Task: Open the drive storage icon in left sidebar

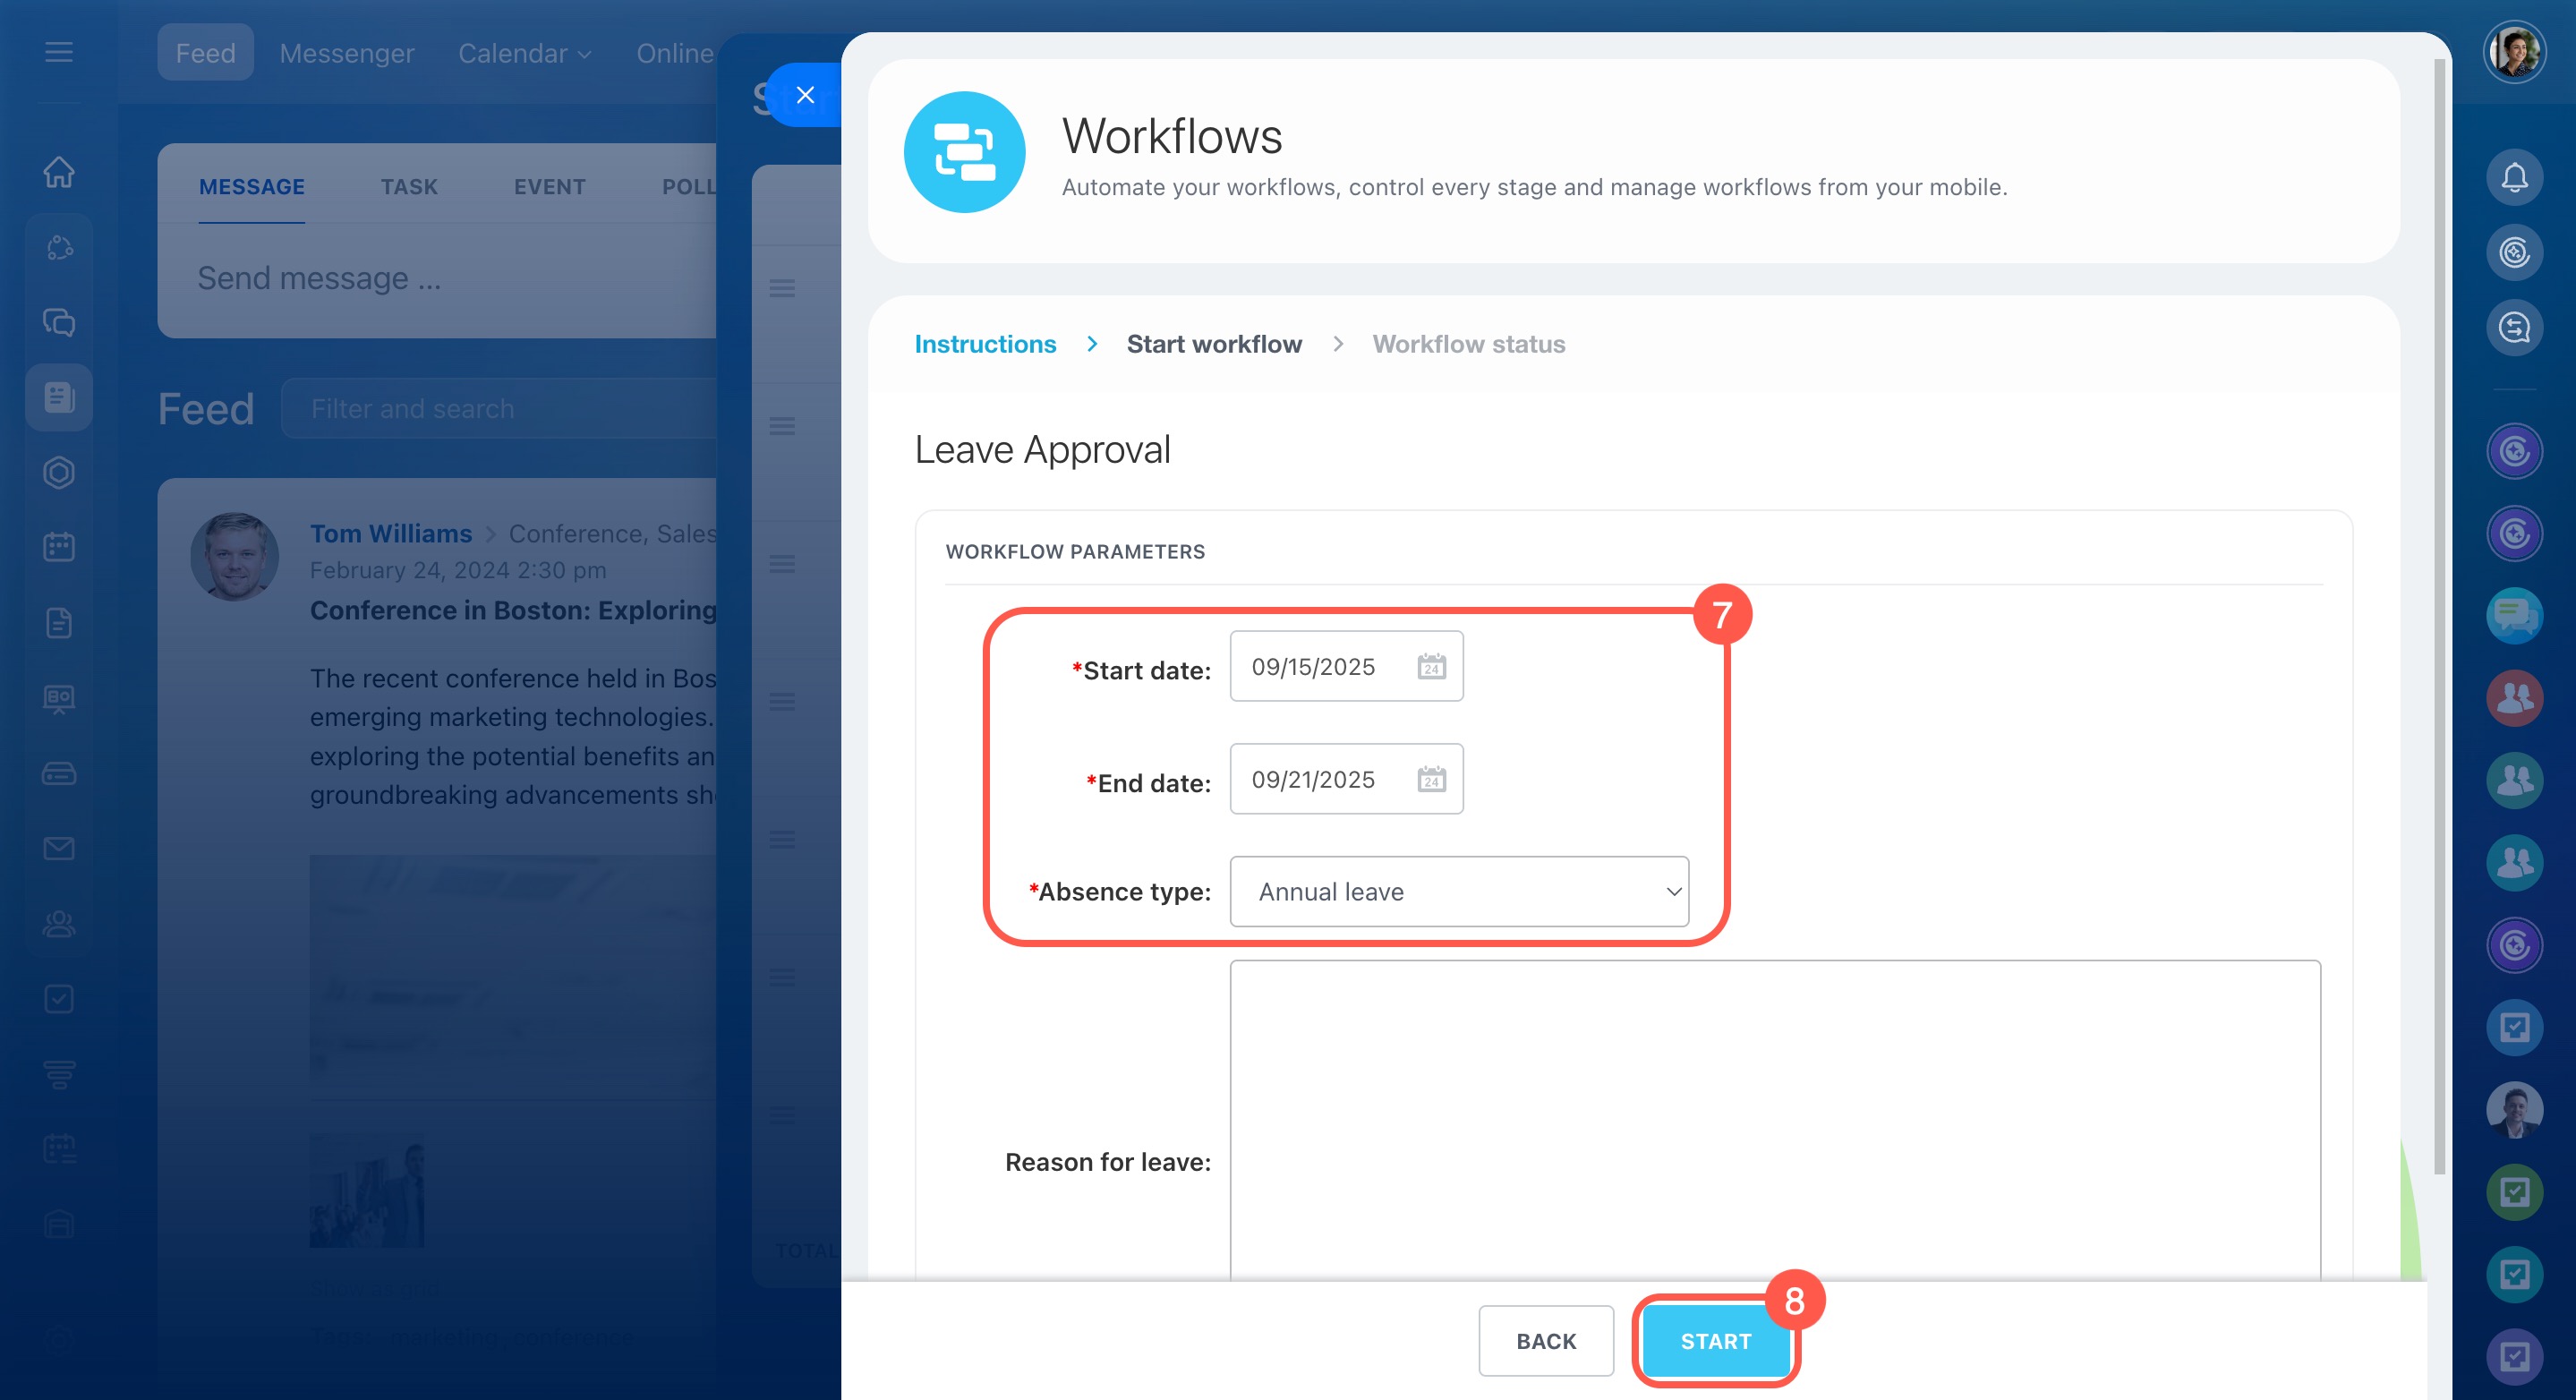Action: point(59,773)
